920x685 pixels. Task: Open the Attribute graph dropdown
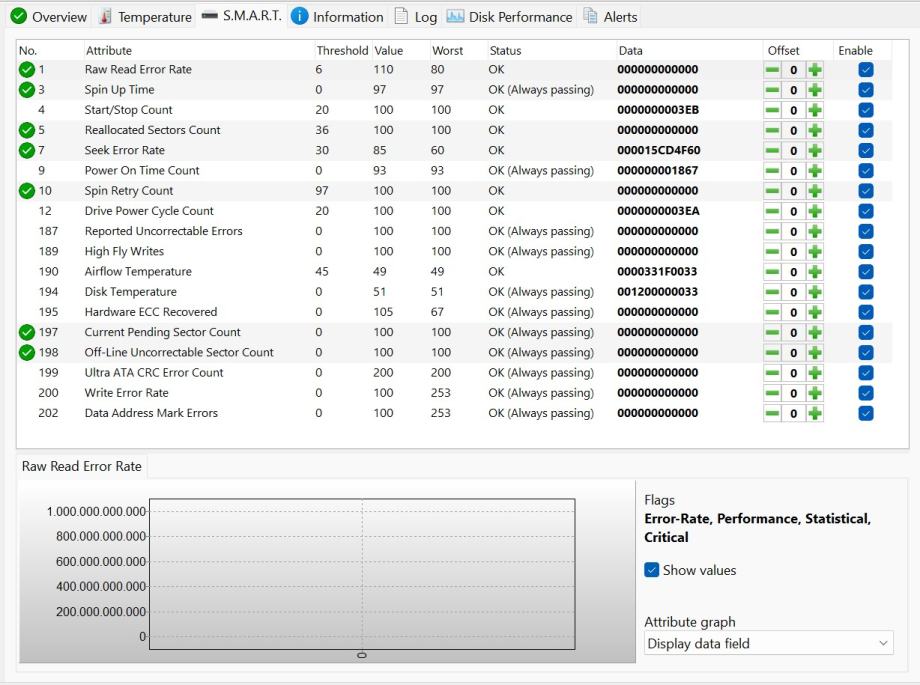coord(769,643)
